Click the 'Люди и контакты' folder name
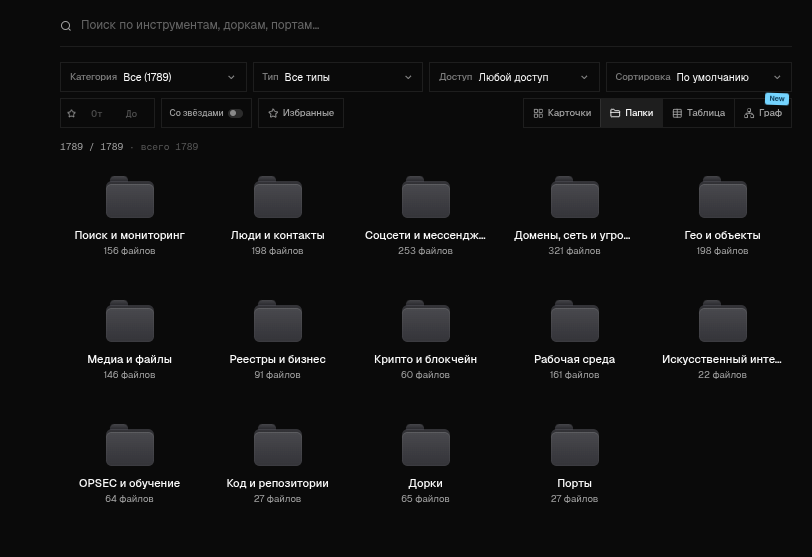The image size is (812, 557). click(278, 235)
